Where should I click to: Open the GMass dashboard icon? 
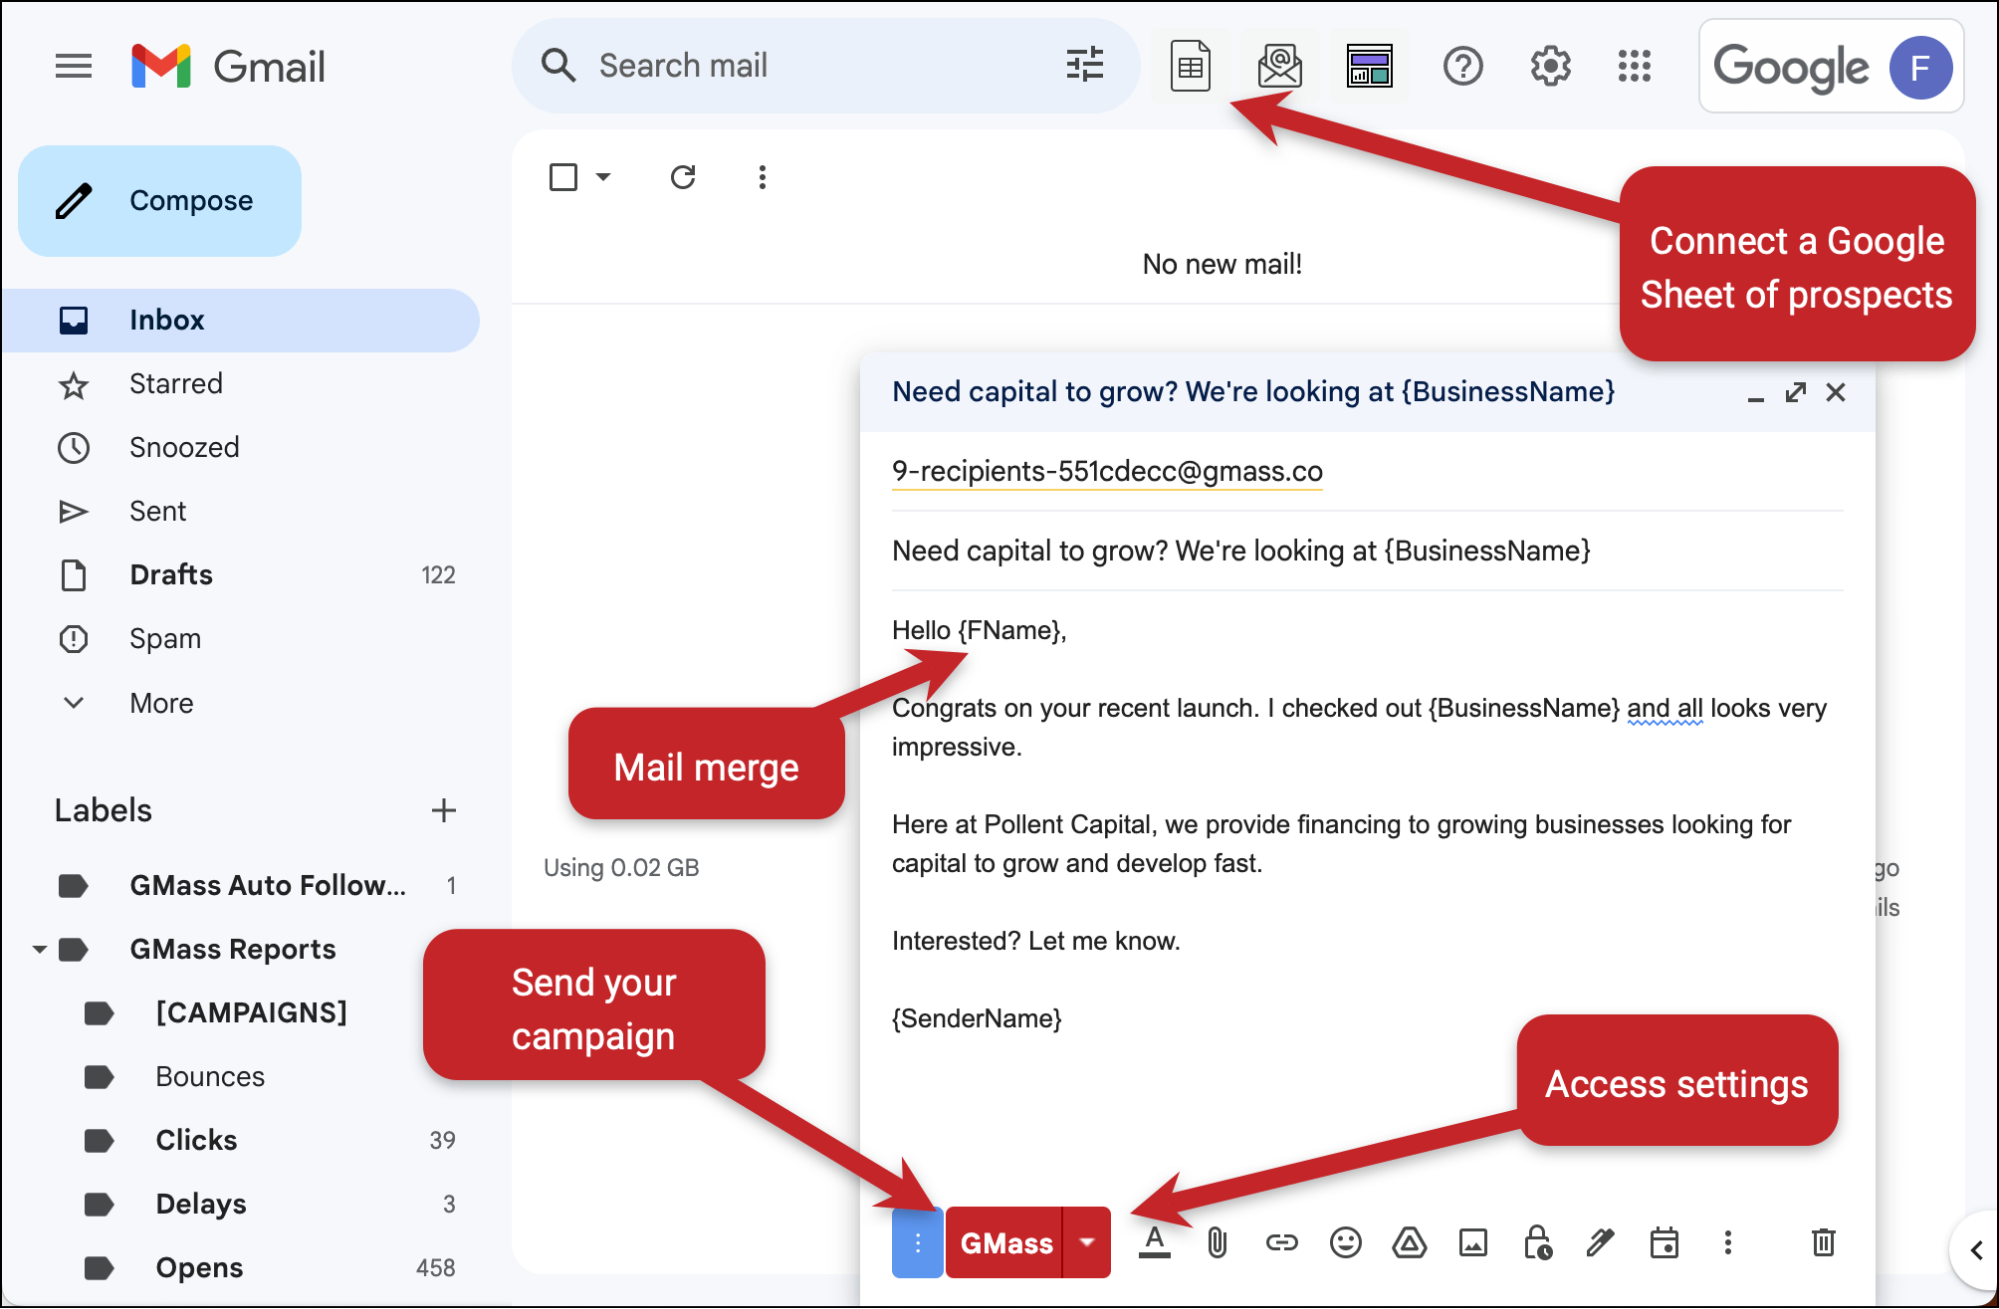[1369, 66]
